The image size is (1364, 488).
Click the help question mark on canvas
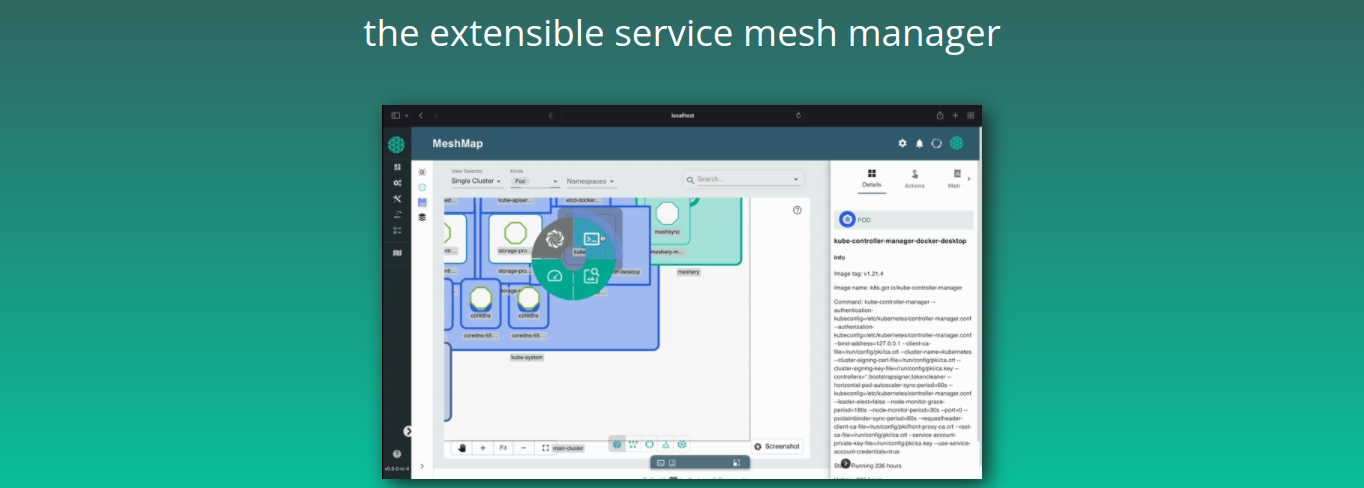point(797,210)
